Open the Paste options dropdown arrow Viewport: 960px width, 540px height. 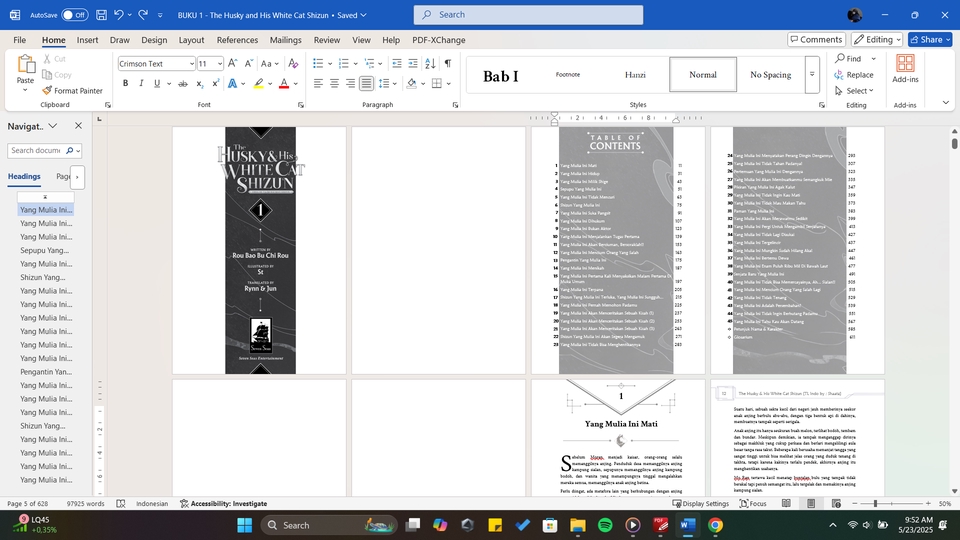[x=25, y=91]
